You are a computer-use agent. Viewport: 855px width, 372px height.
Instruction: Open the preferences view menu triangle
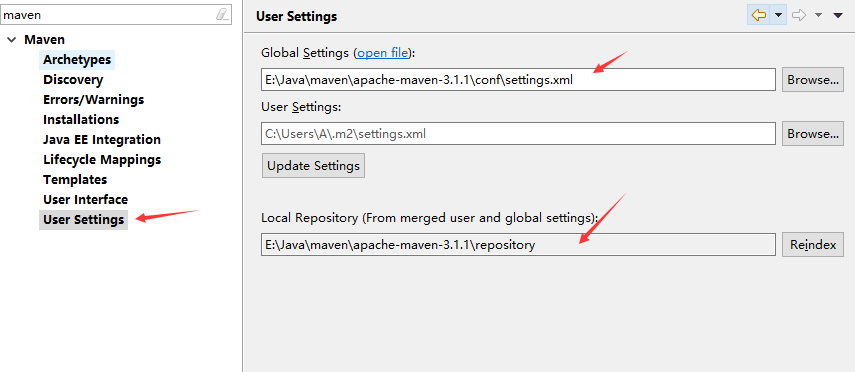[x=838, y=16]
